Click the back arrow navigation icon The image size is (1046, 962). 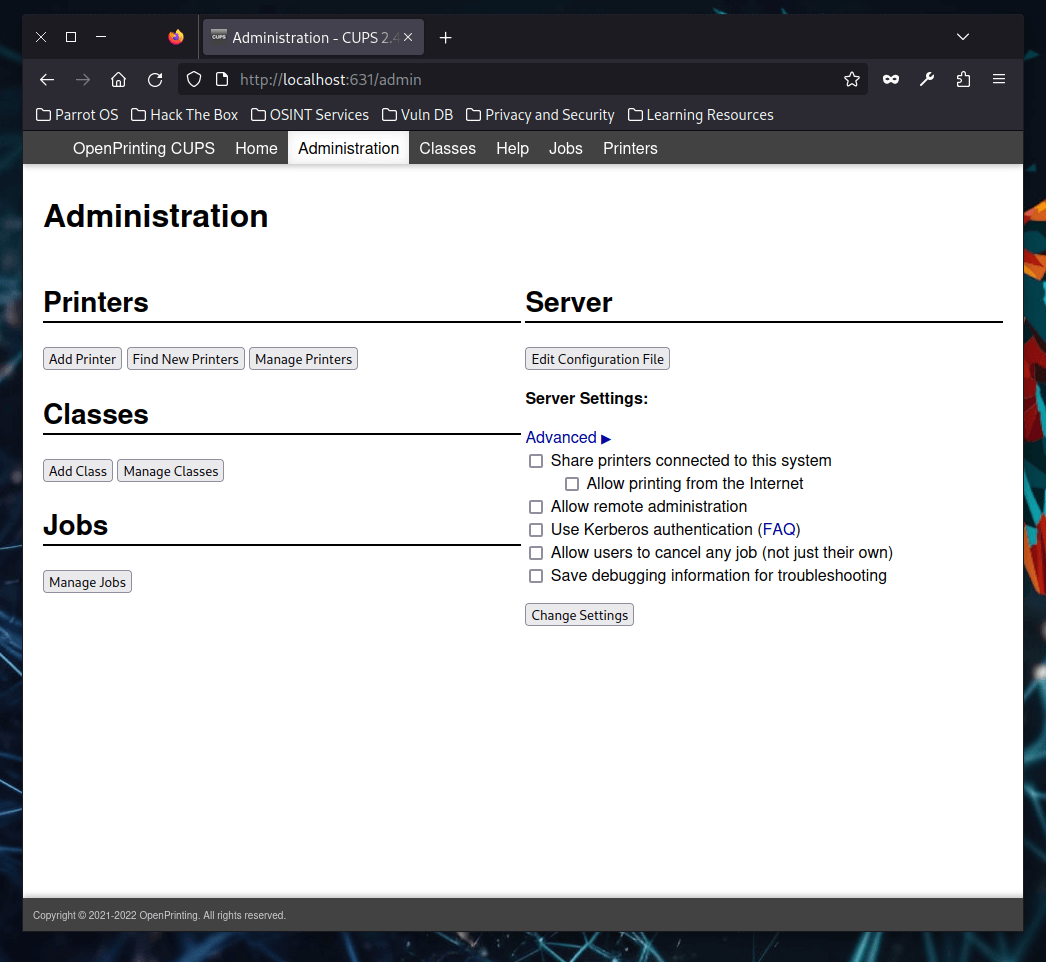click(x=46, y=79)
